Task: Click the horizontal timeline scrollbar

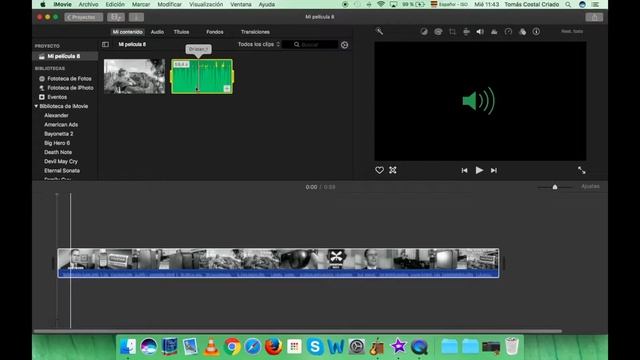Action: click(x=298, y=331)
